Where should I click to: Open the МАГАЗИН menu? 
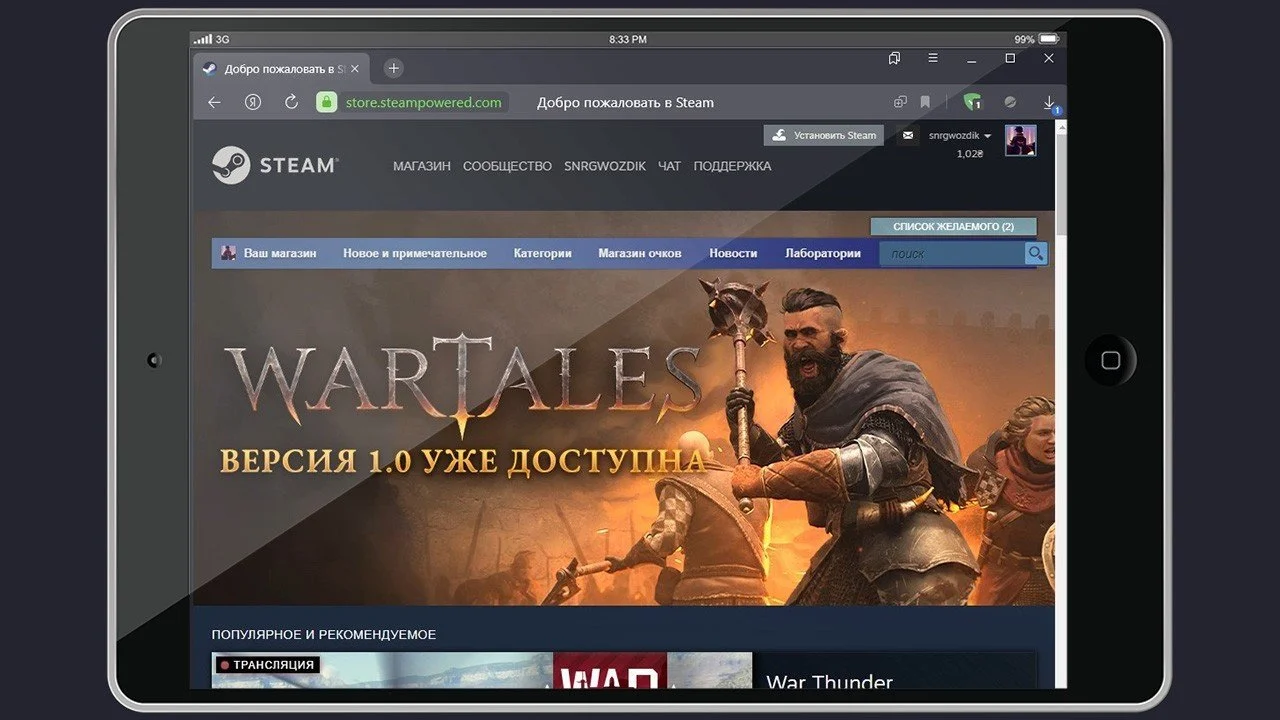pos(422,166)
